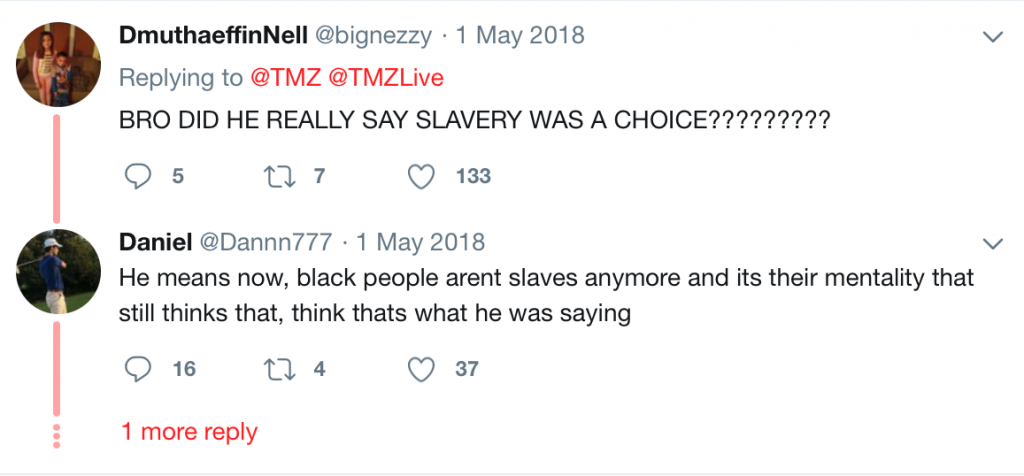The image size is (1024, 476).
Task: Open Daniel's tweet 1 May 2018 timestamp
Action: pyautogui.click(x=421, y=242)
